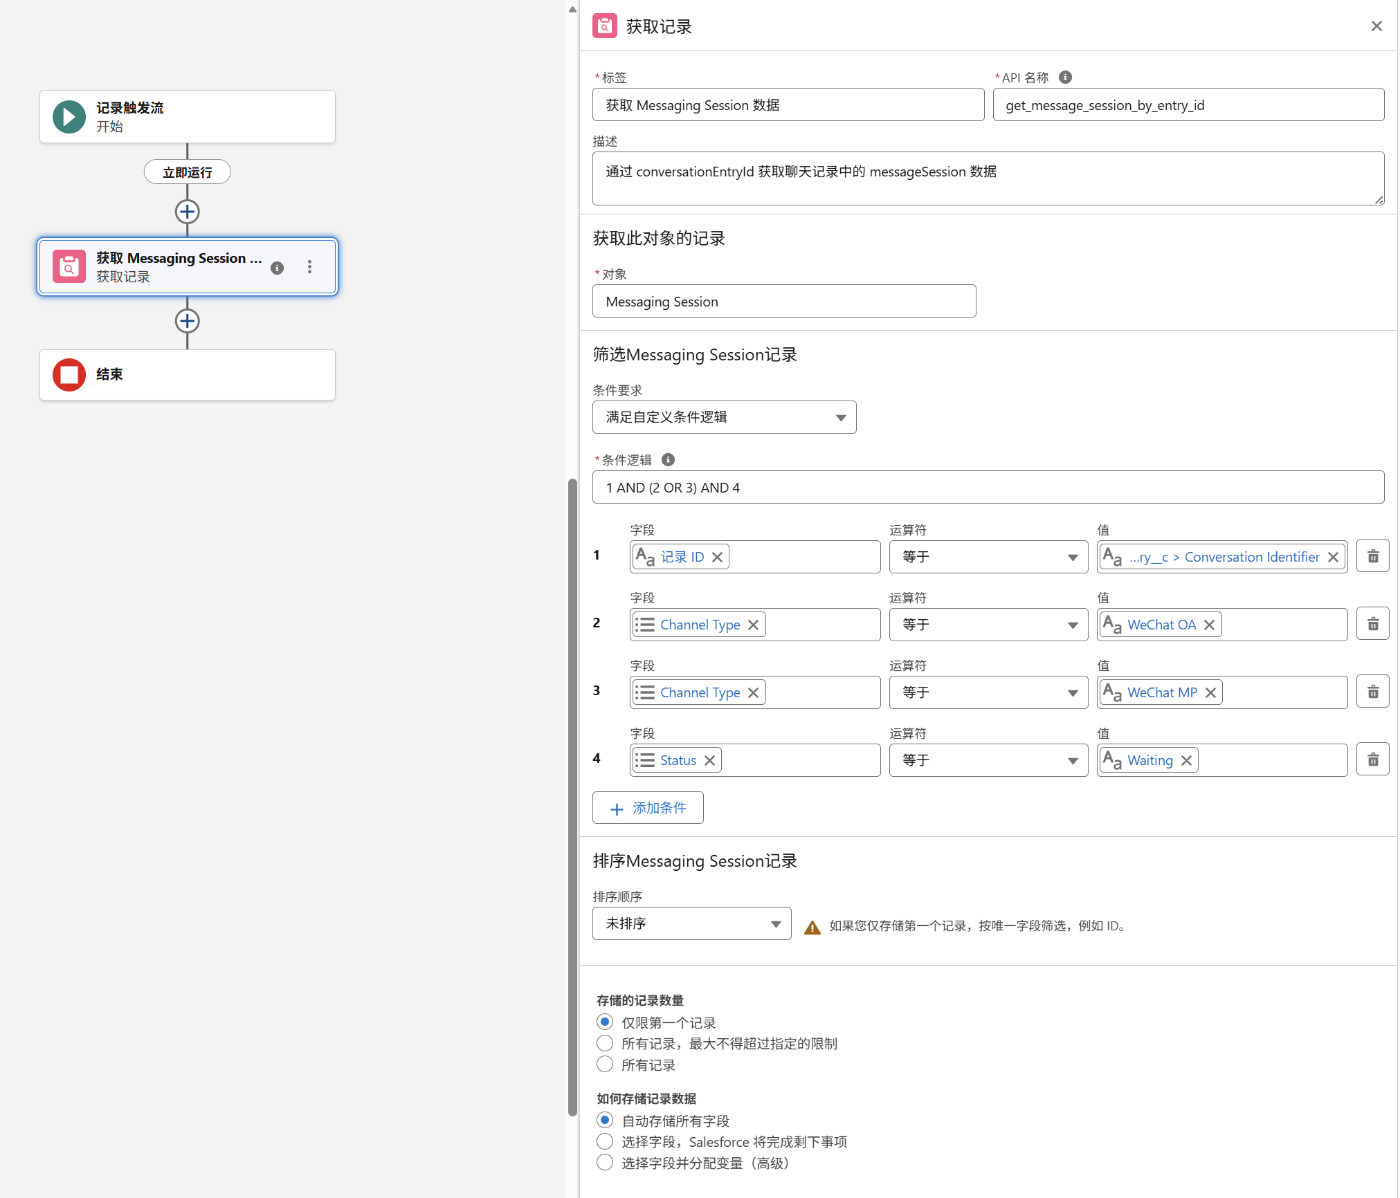Delete condition 3 with trash icon
1400x1198 pixels.
pyautogui.click(x=1373, y=692)
